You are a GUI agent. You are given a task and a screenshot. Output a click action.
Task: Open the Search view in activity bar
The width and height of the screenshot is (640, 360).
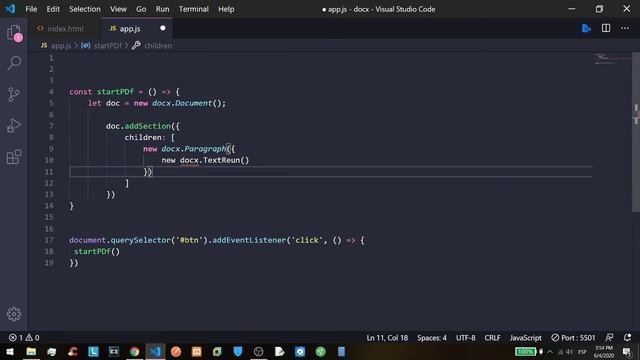[14, 63]
